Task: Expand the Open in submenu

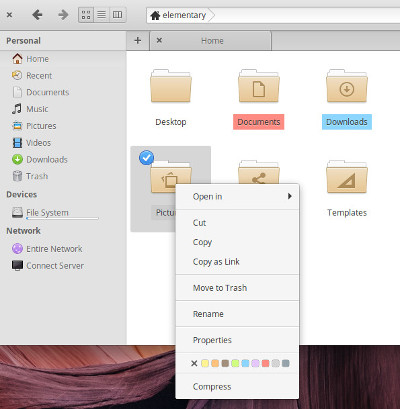Action: [x=237, y=197]
